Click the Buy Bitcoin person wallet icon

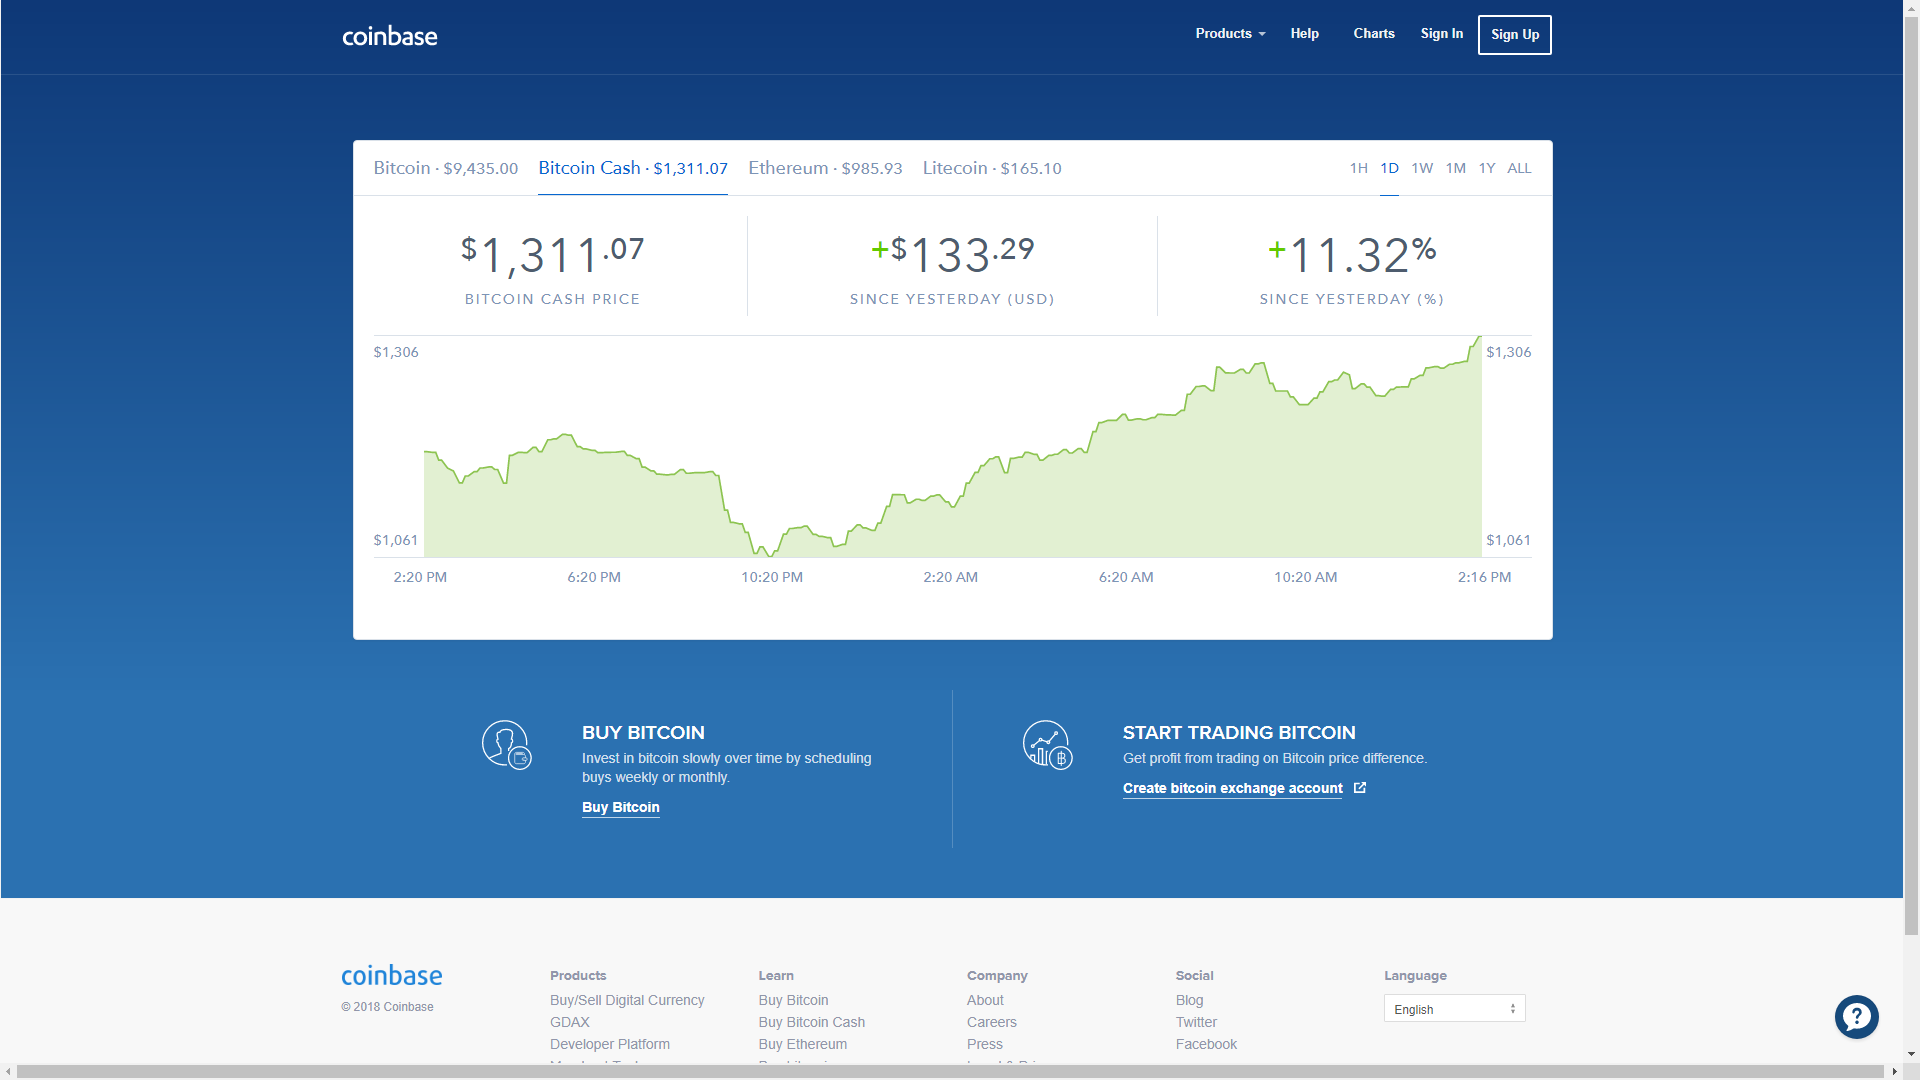point(506,745)
